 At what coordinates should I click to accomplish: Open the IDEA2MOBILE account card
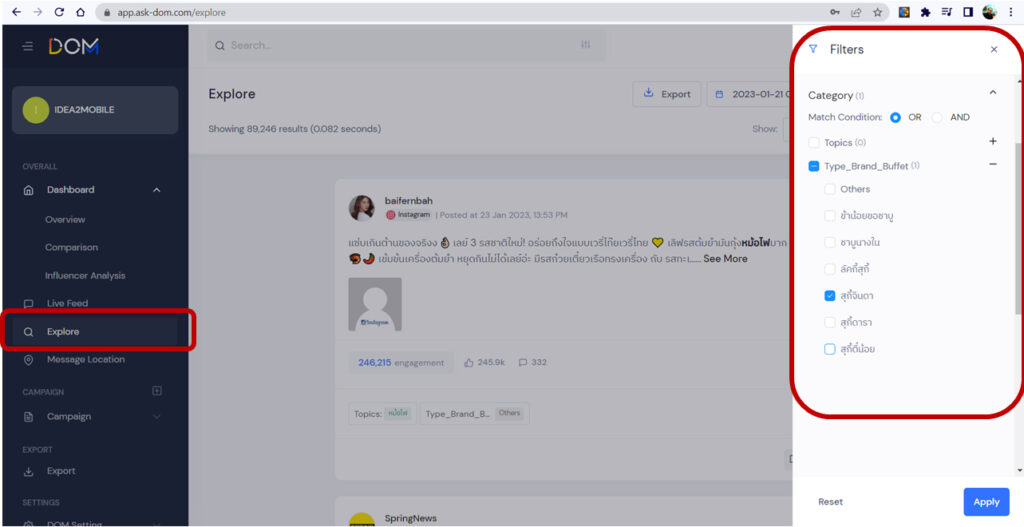click(x=95, y=110)
